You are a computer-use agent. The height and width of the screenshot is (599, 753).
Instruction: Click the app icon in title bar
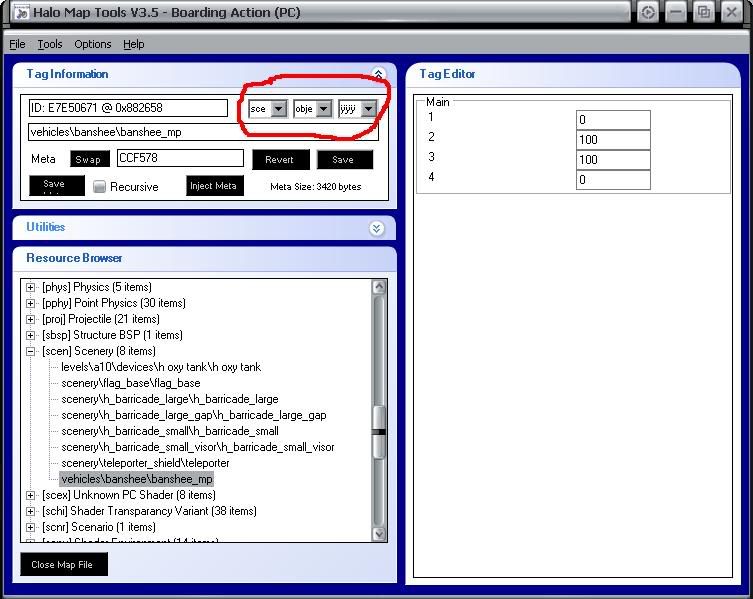(x=21, y=12)
